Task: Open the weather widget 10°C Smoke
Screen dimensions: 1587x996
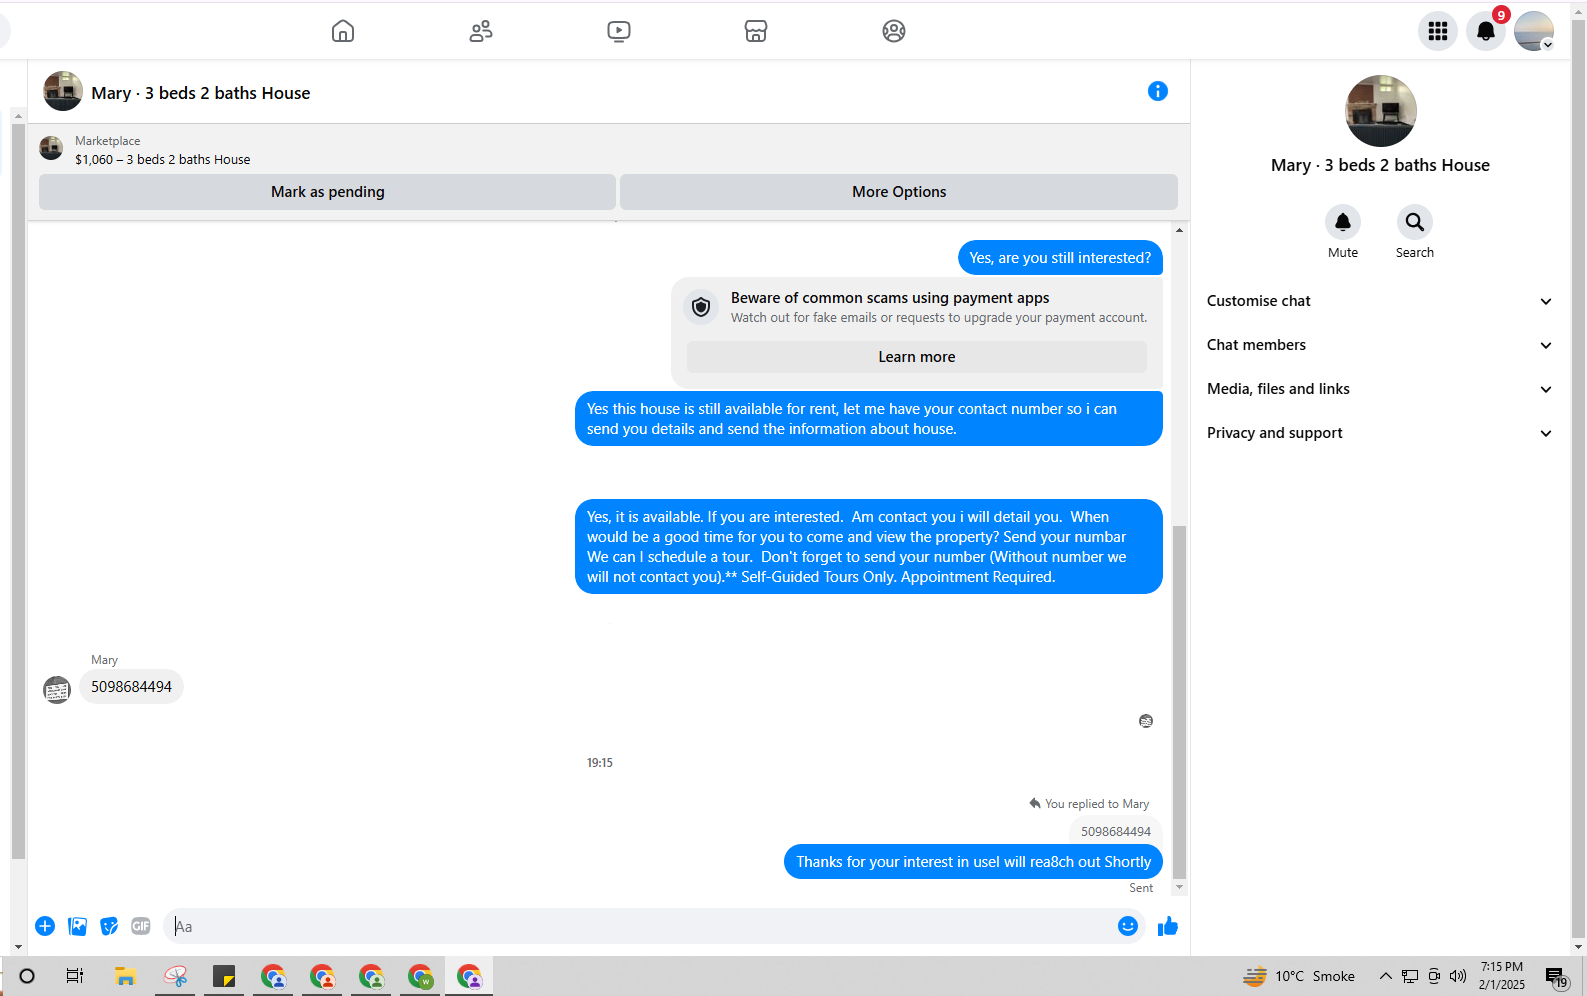Action: 1299,976
